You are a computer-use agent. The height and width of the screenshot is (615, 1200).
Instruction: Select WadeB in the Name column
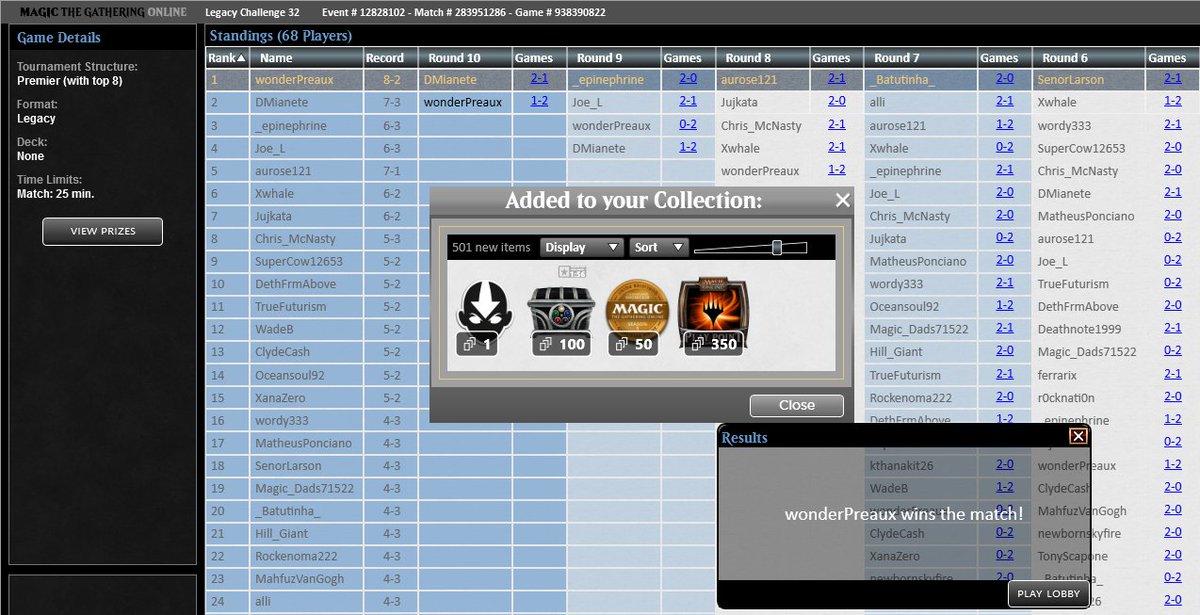tap(272, 329)
